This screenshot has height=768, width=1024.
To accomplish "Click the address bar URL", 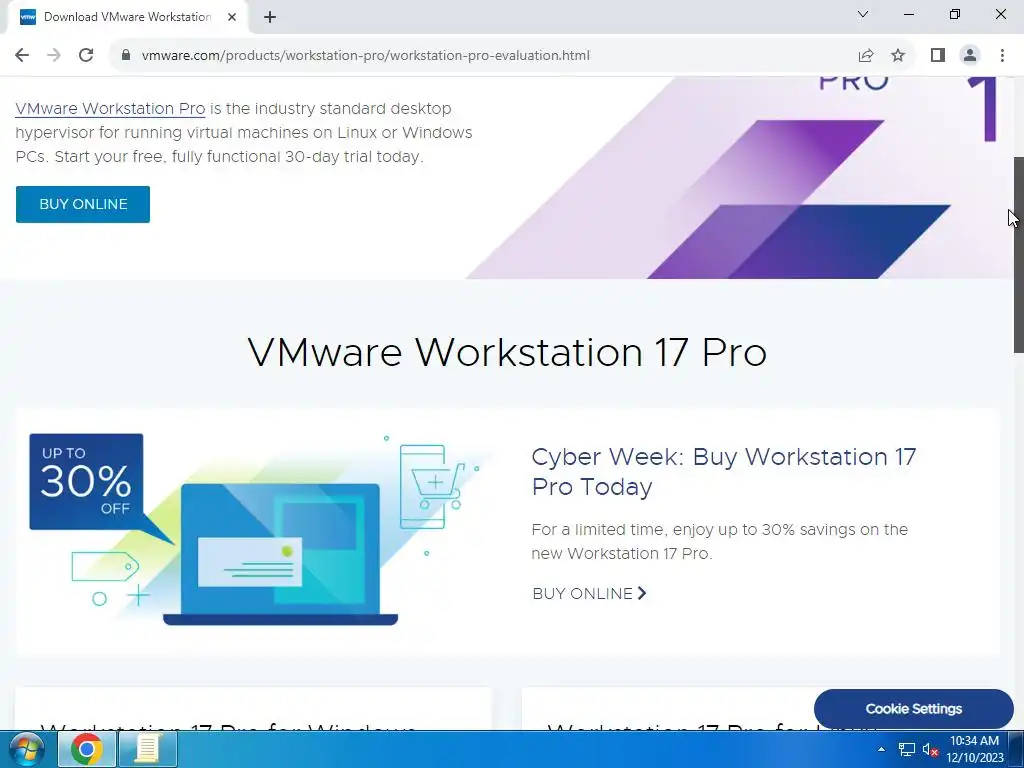I will click(x=366, y=56).
